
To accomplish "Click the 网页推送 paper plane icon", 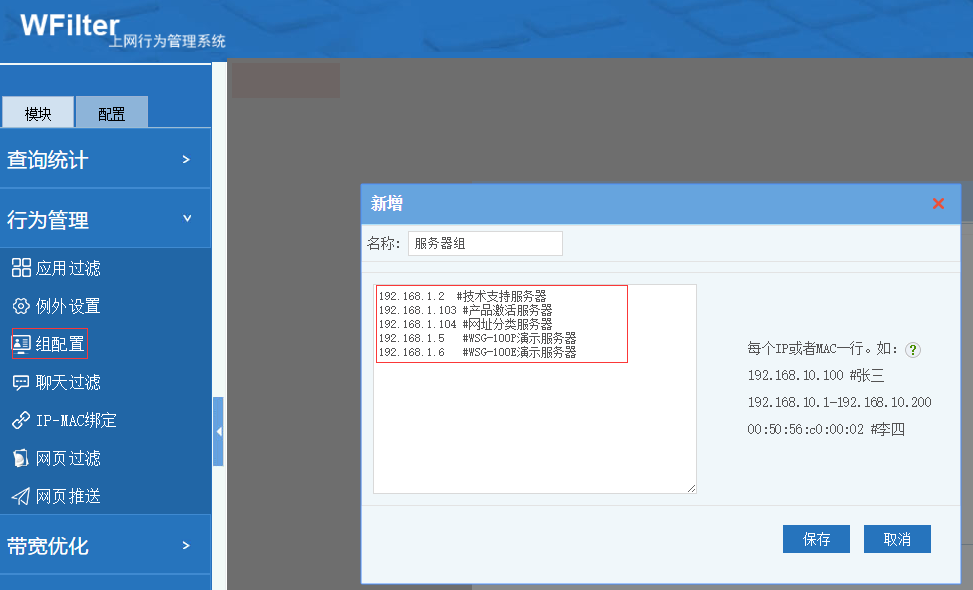I will pyautogui.click(x=21, y=496).
